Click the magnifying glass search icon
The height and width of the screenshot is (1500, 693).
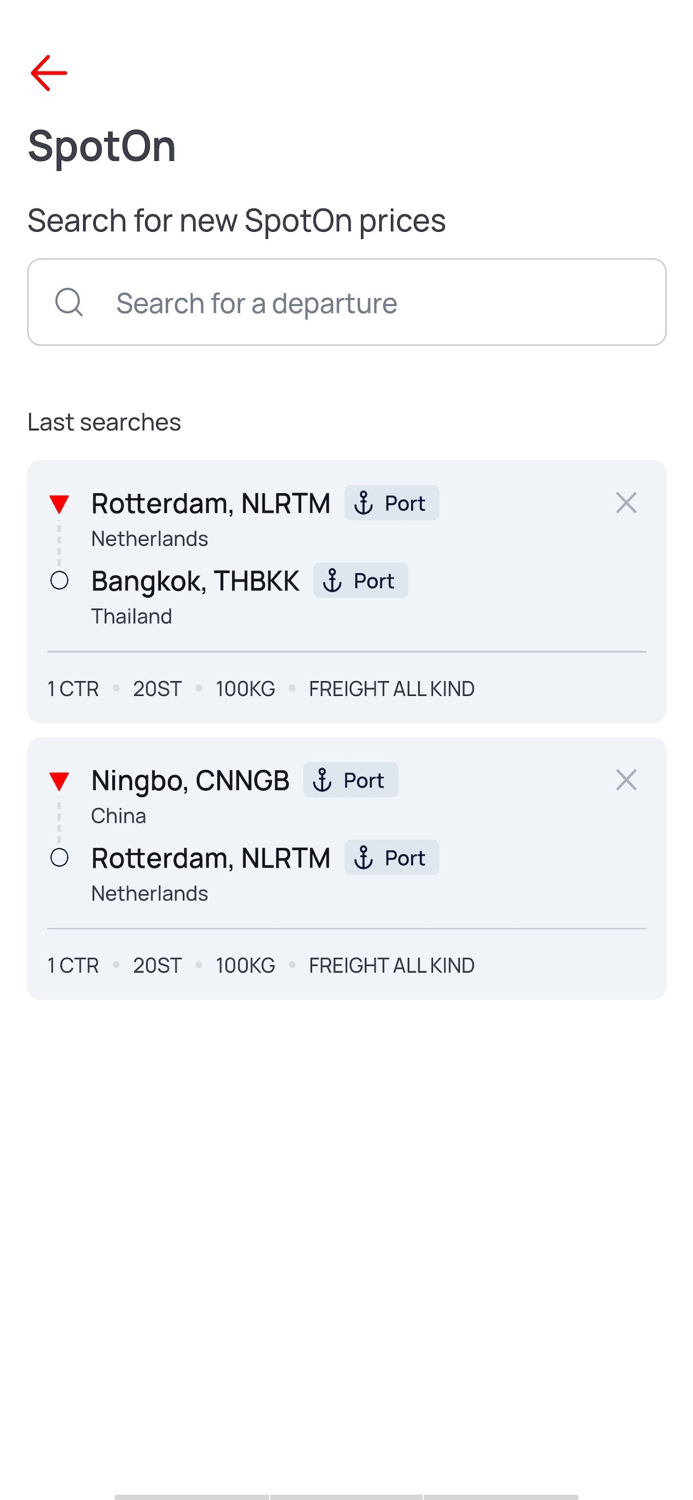tap(68, 302)
